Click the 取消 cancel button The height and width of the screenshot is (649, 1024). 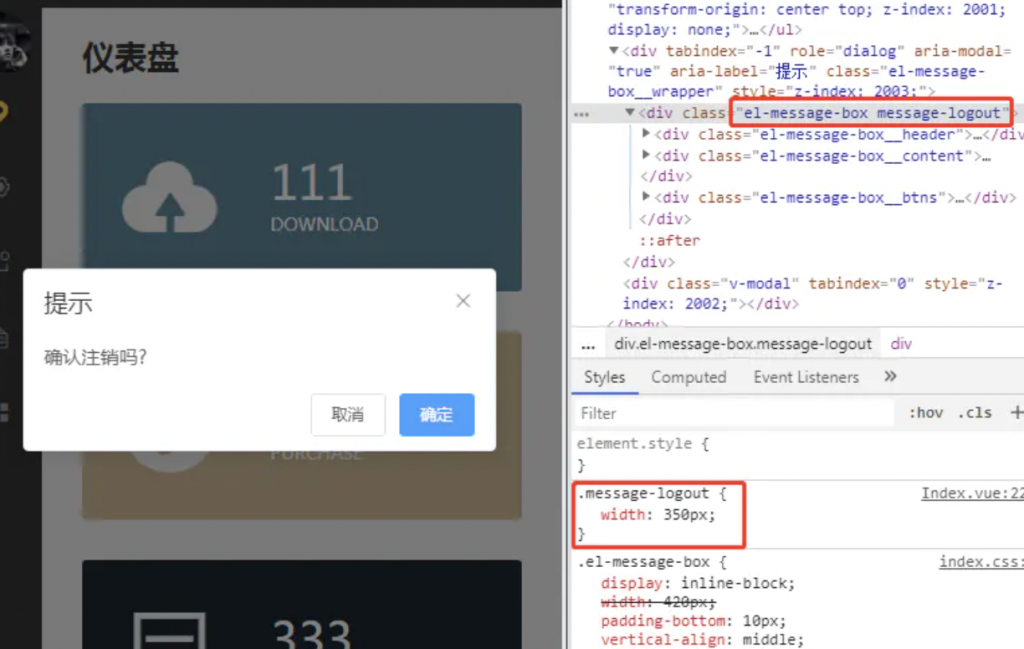348,415
